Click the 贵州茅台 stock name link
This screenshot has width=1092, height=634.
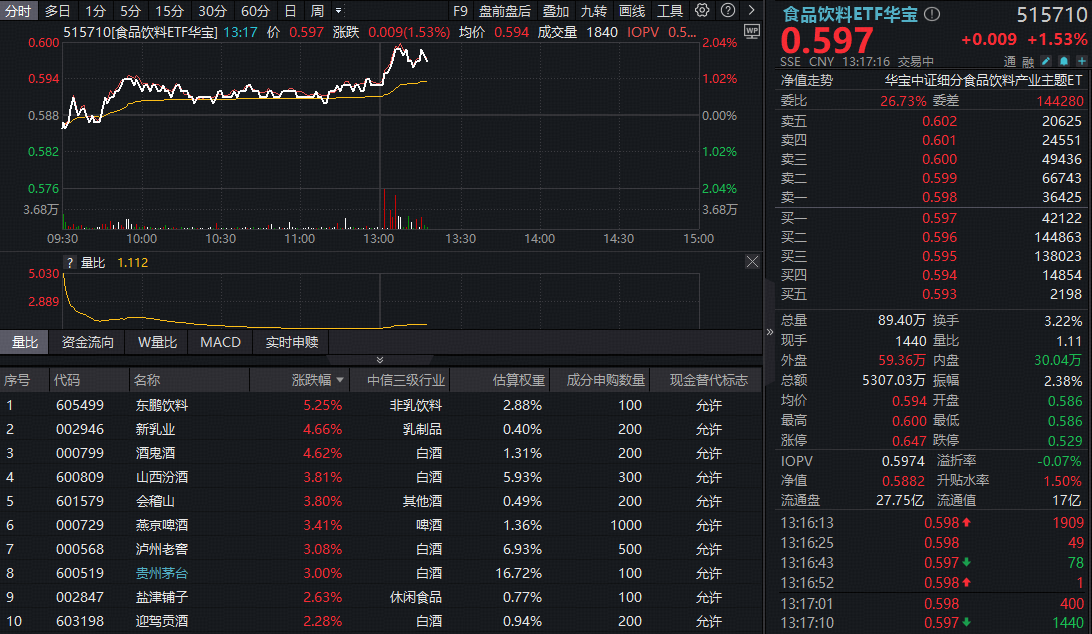tap(161, 574)
